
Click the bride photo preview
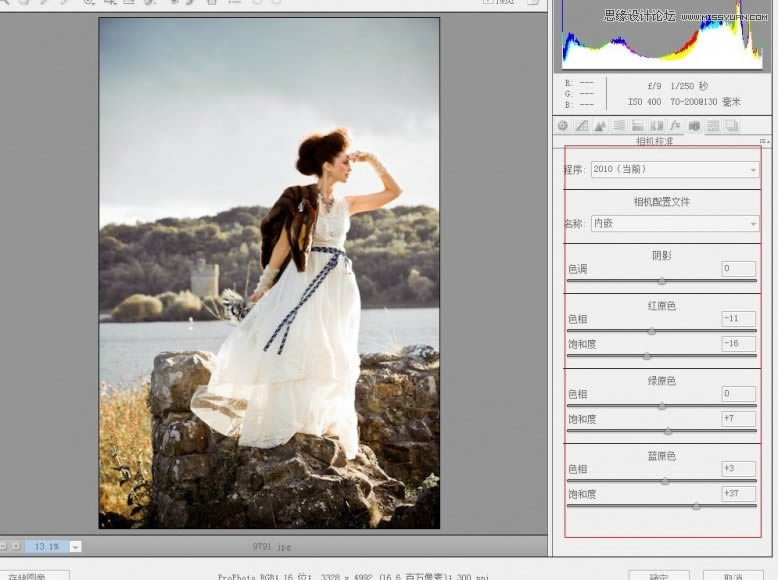(x=269, y=273)
